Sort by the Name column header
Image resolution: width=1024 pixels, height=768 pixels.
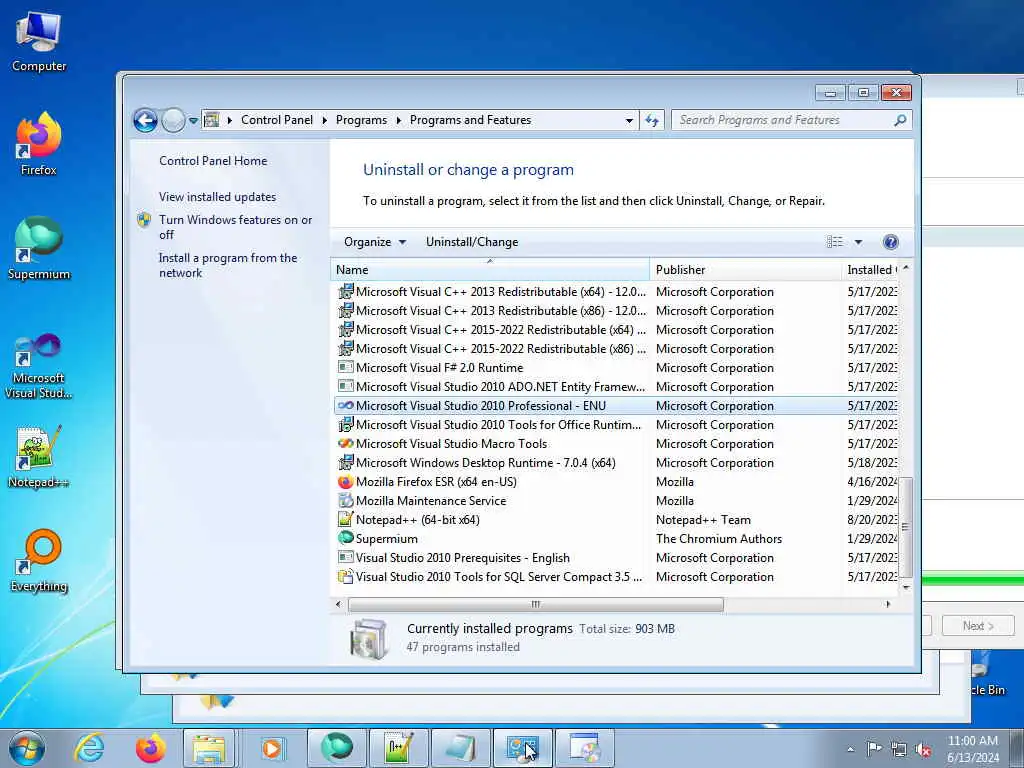(x=490, y=270)
